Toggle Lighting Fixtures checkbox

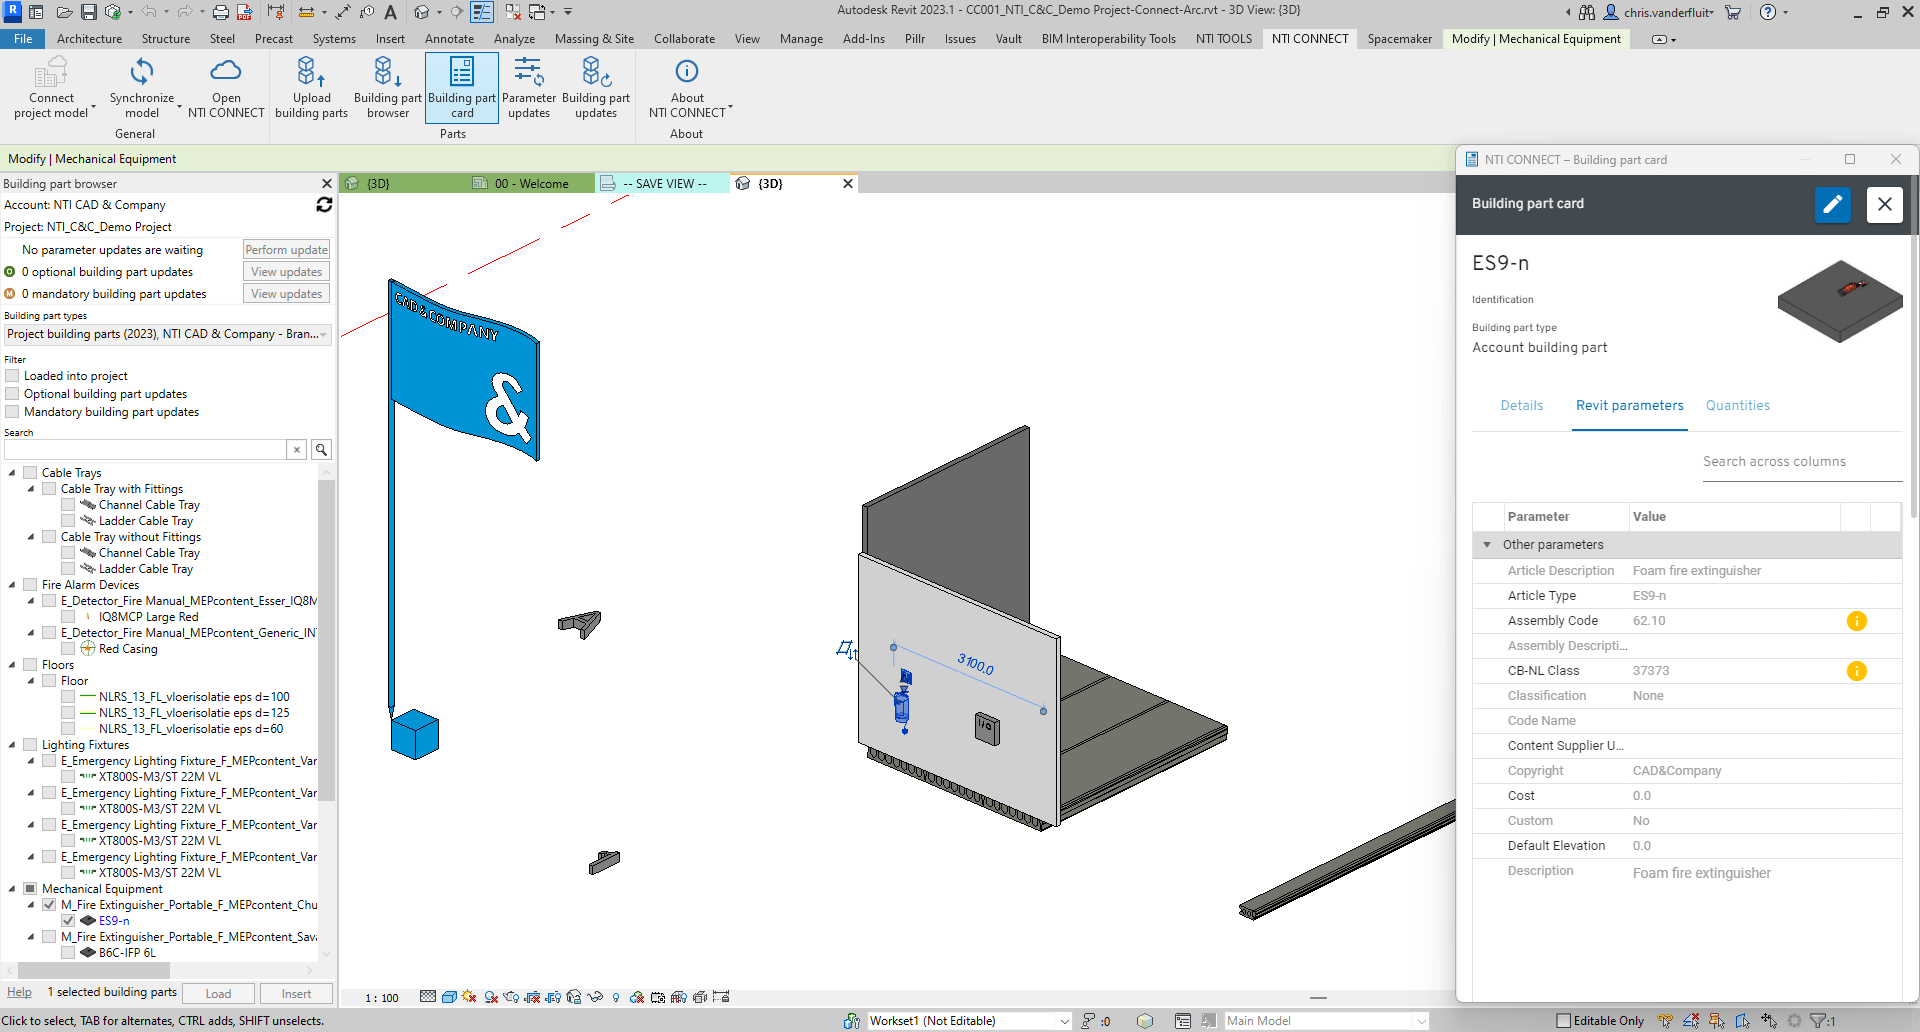click(30, 745)
